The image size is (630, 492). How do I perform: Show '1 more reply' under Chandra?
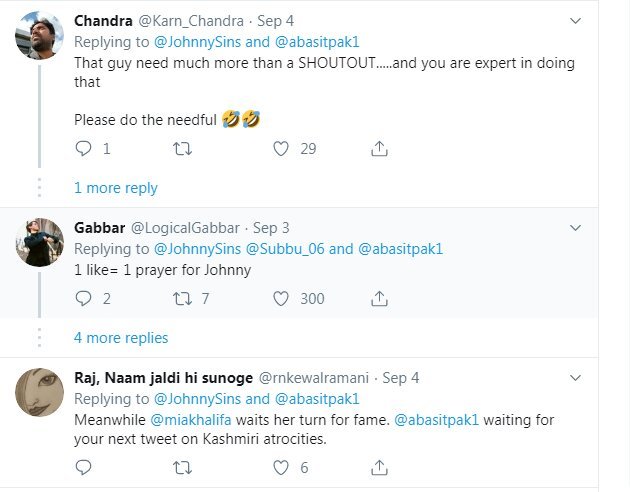115,188
